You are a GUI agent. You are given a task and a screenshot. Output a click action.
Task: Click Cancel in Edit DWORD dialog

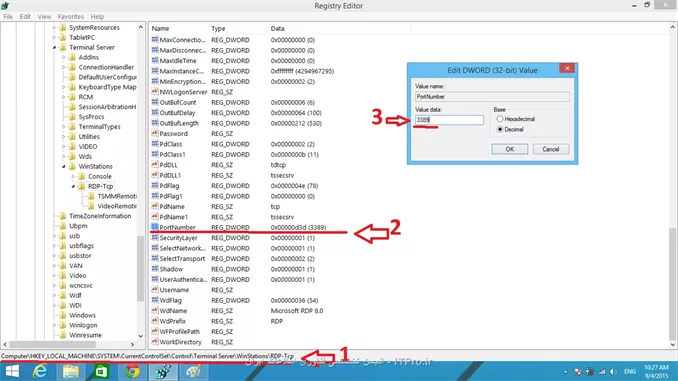point(550,149)
